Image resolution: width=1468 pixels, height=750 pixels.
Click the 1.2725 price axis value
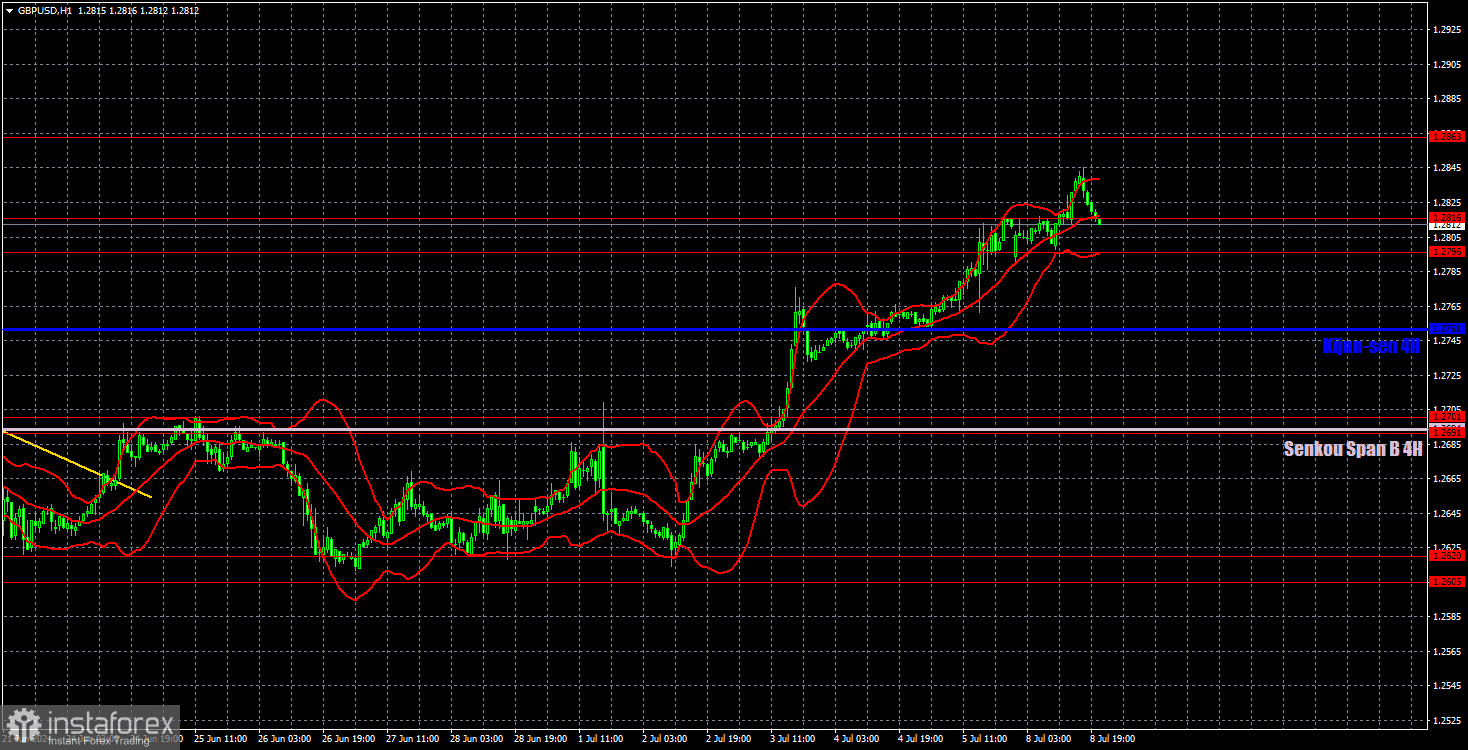click(1446, 375)
